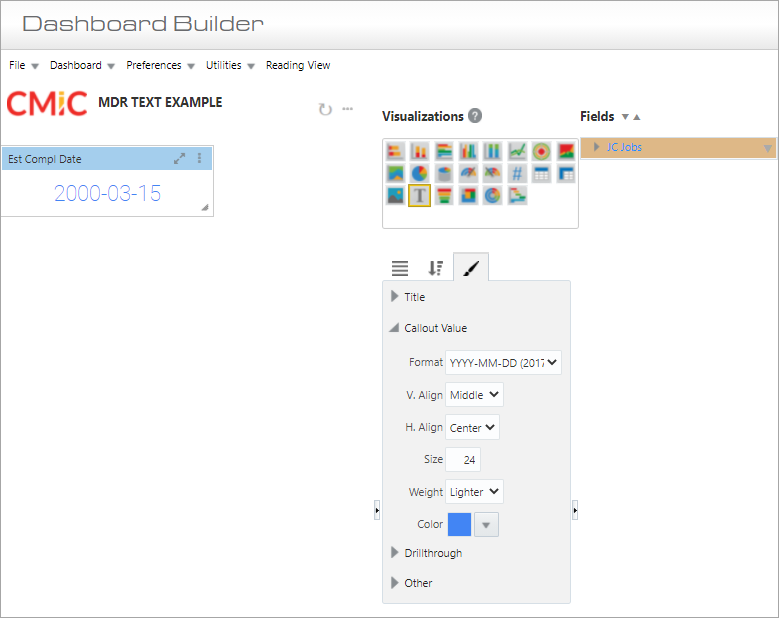This screenshot has width=779, height=618.
Task: Open the Est Compl Date widget kebab menu
Action: coord(200,158)
